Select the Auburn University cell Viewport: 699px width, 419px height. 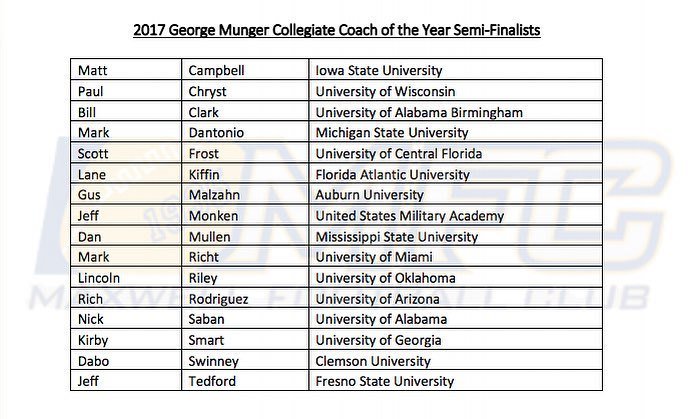coord(456,194)
